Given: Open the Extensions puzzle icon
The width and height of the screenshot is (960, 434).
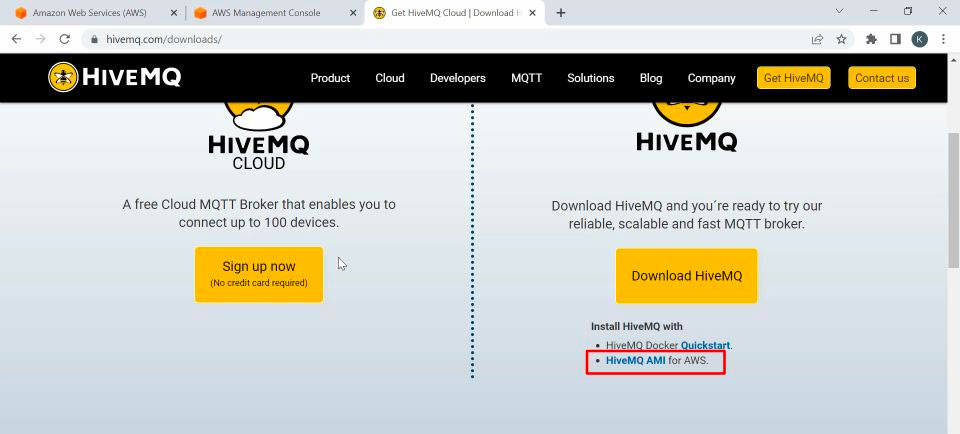Looking at the screenshot, I should point(871,39).
